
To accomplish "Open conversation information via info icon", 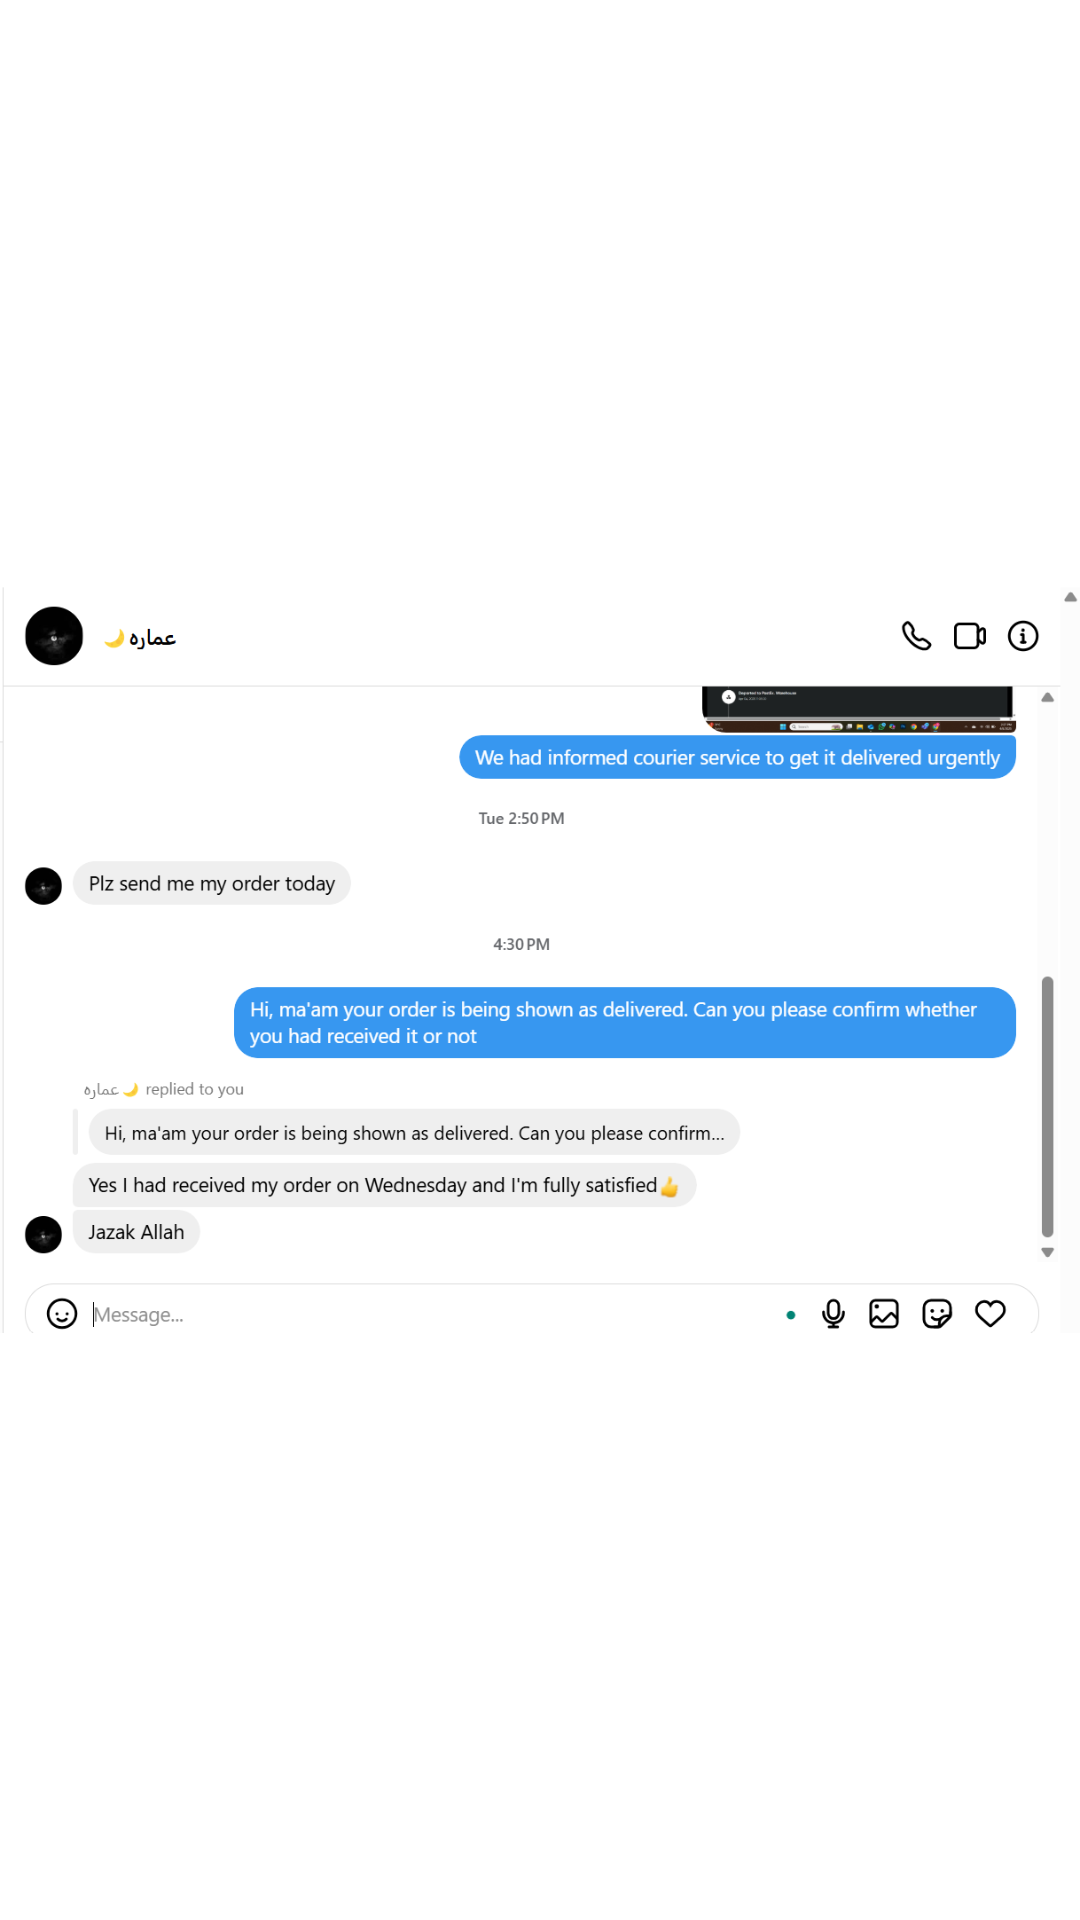I will point(1023,636).
